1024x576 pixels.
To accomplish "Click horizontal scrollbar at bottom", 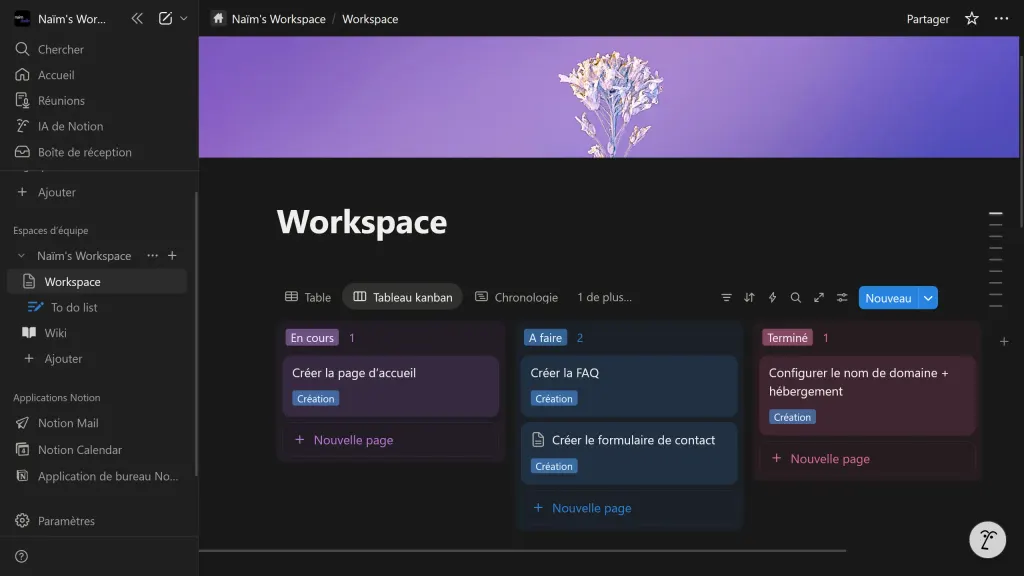I will click(522, 551).
